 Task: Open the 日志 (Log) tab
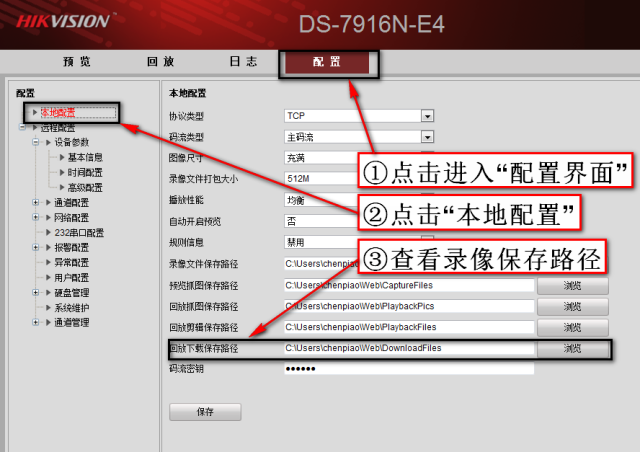[x=243, y=62]
